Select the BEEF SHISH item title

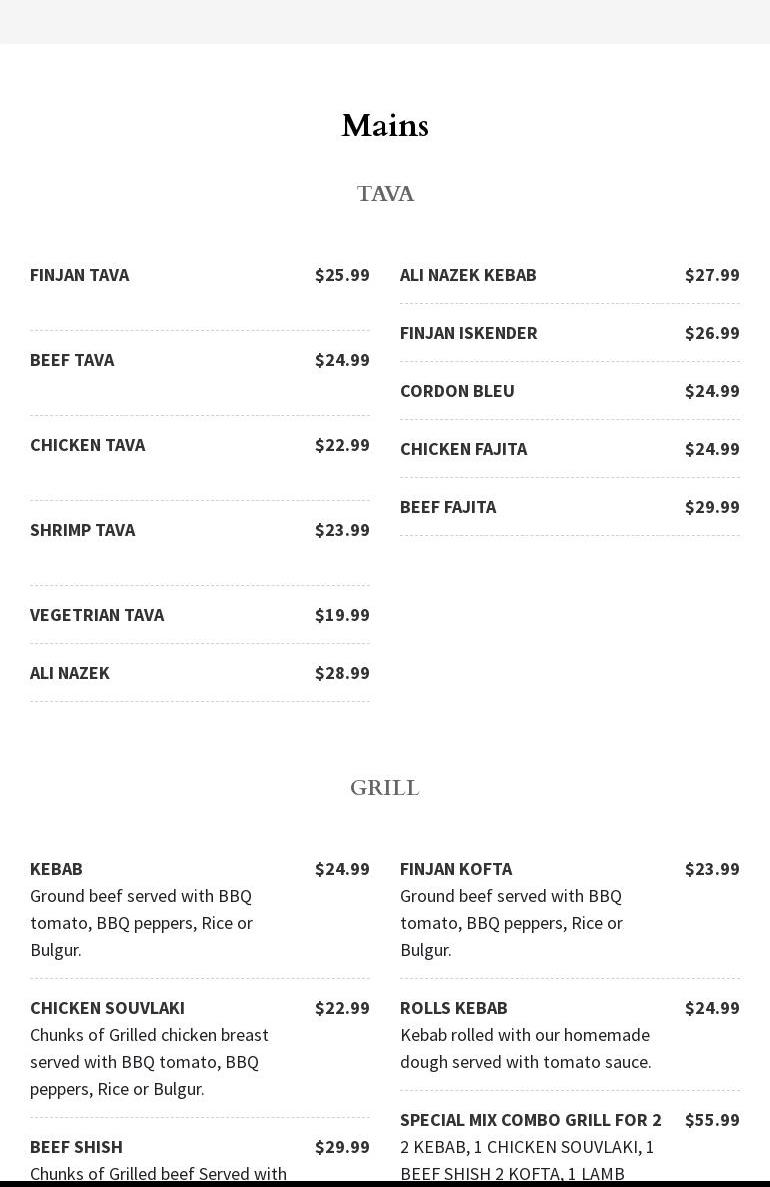pyautogui.click(x=76, y=1147)
